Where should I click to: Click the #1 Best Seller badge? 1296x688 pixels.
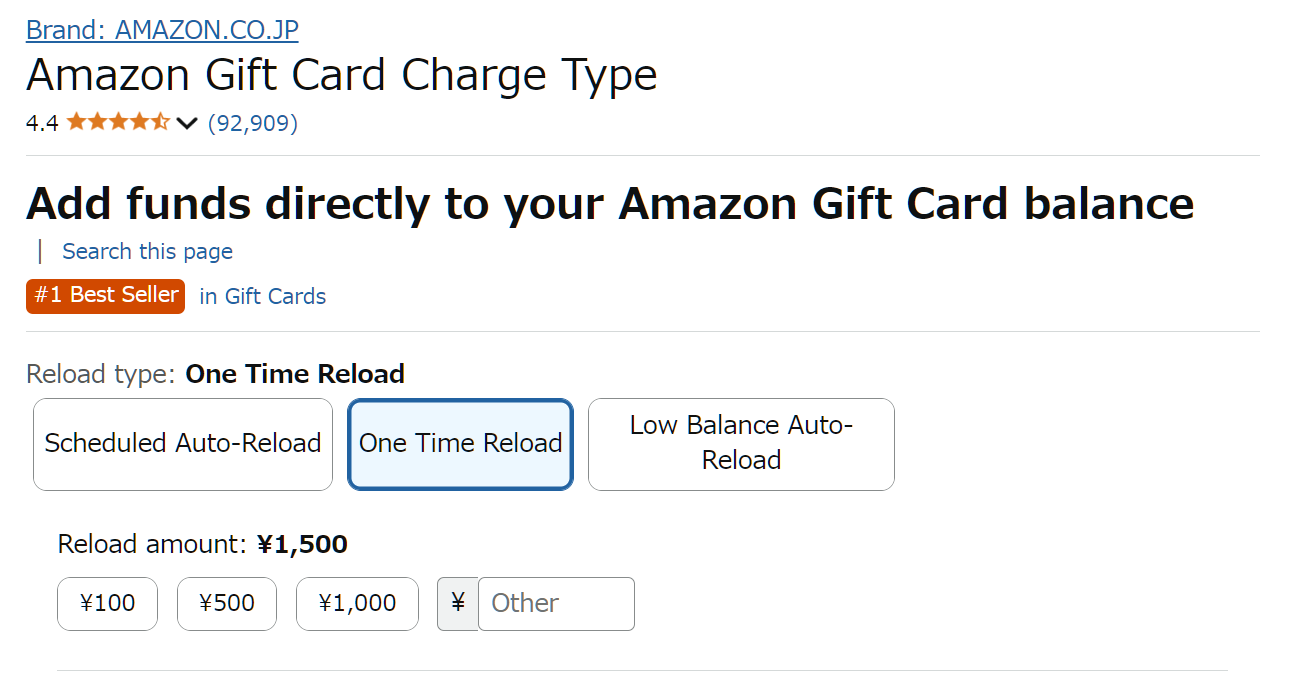click(106, 296)
